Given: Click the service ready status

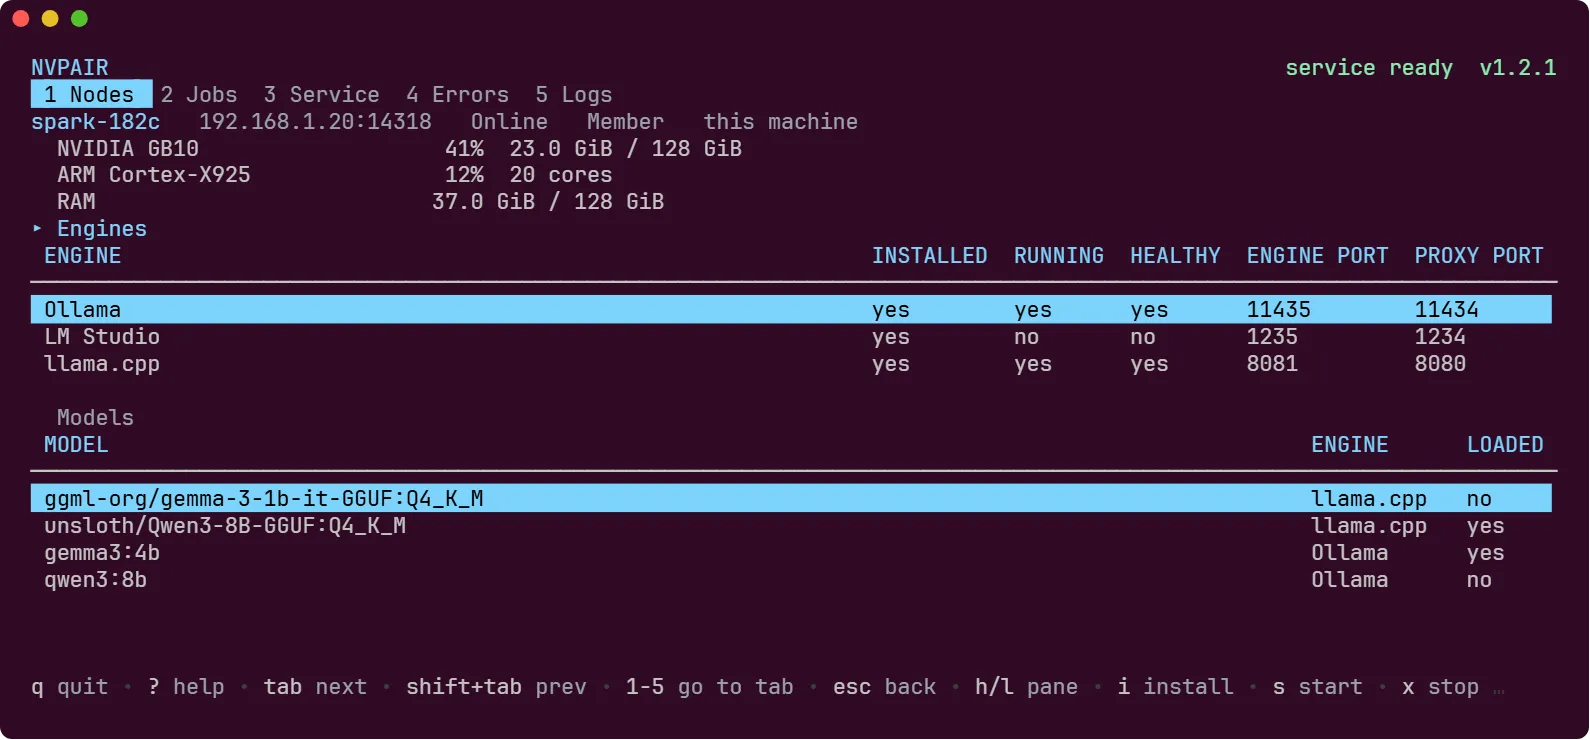Looking at the screenshot, I should [1369, 67].
